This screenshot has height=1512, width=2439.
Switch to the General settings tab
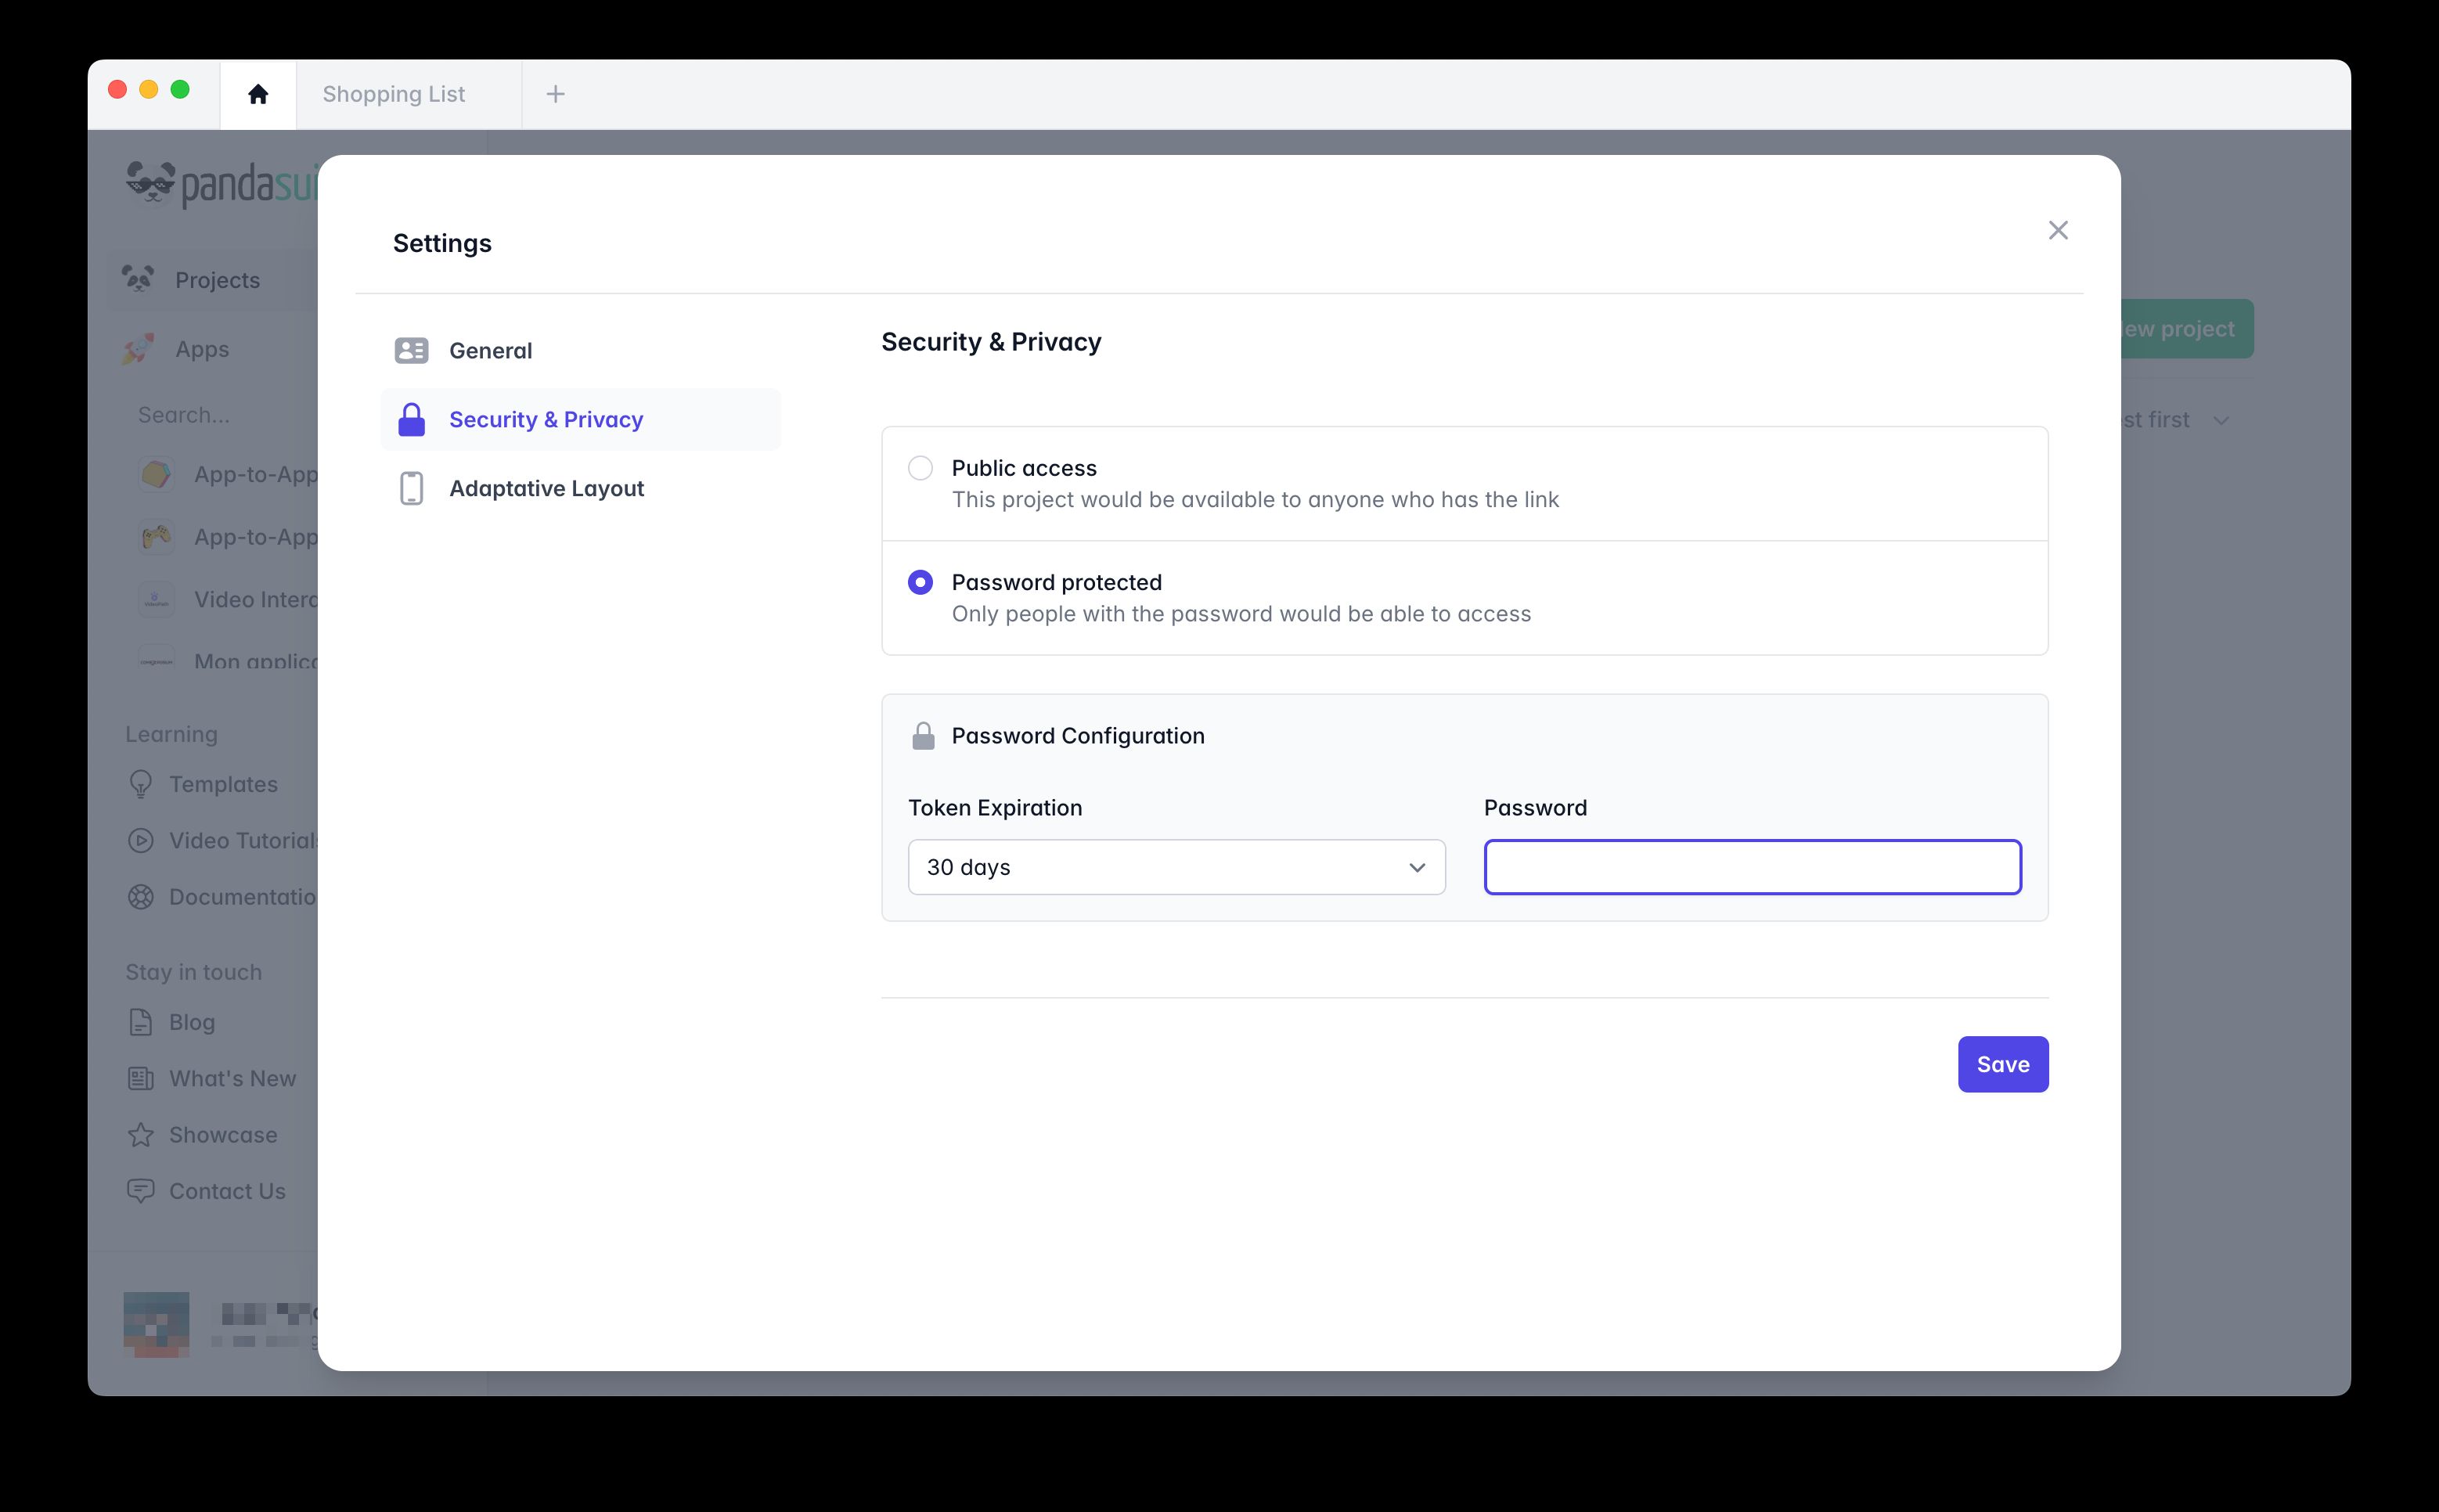(x=491, y=350)
